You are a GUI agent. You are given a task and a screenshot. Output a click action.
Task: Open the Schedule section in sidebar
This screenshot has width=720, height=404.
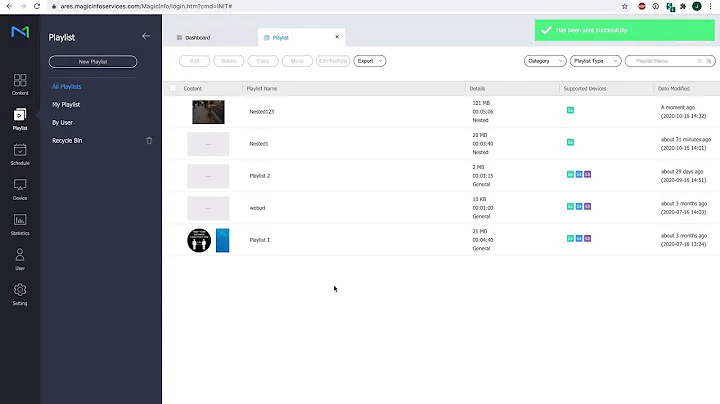point(20,154)
